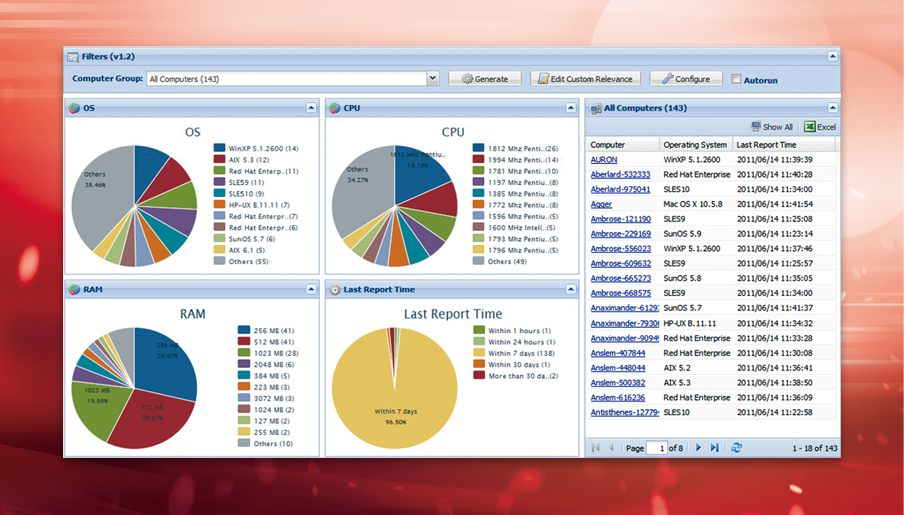Sort by the Computer column header
Image resolution: width=904 pixels, height=515 pixels.
[623, 145]
